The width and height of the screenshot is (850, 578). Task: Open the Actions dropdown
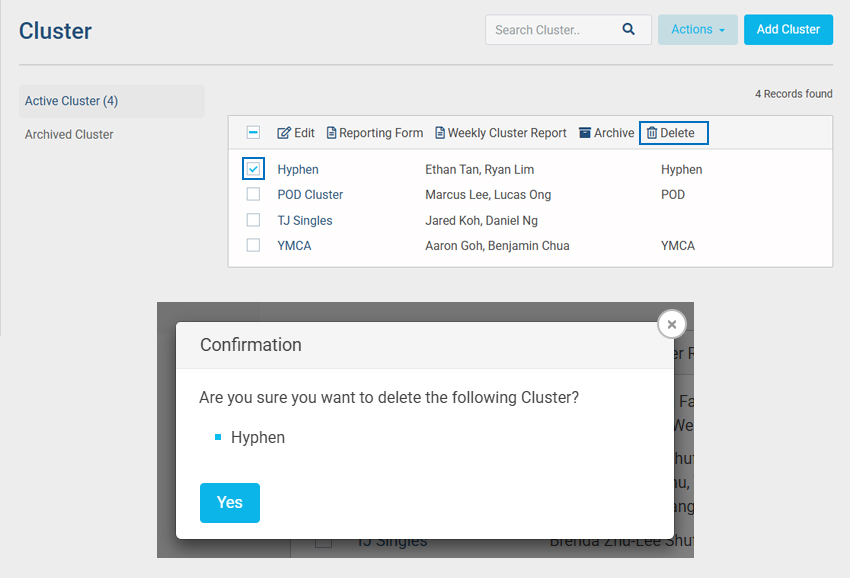(697, 30)
